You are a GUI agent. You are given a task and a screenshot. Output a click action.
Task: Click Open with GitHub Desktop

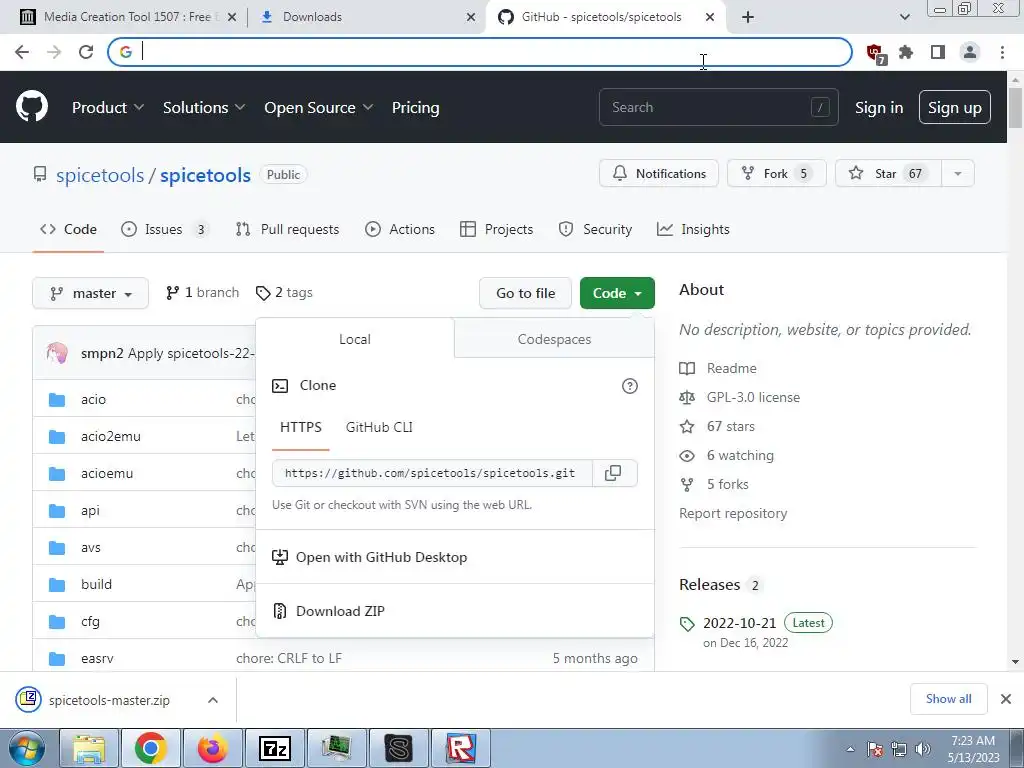(x=369, y=557)
